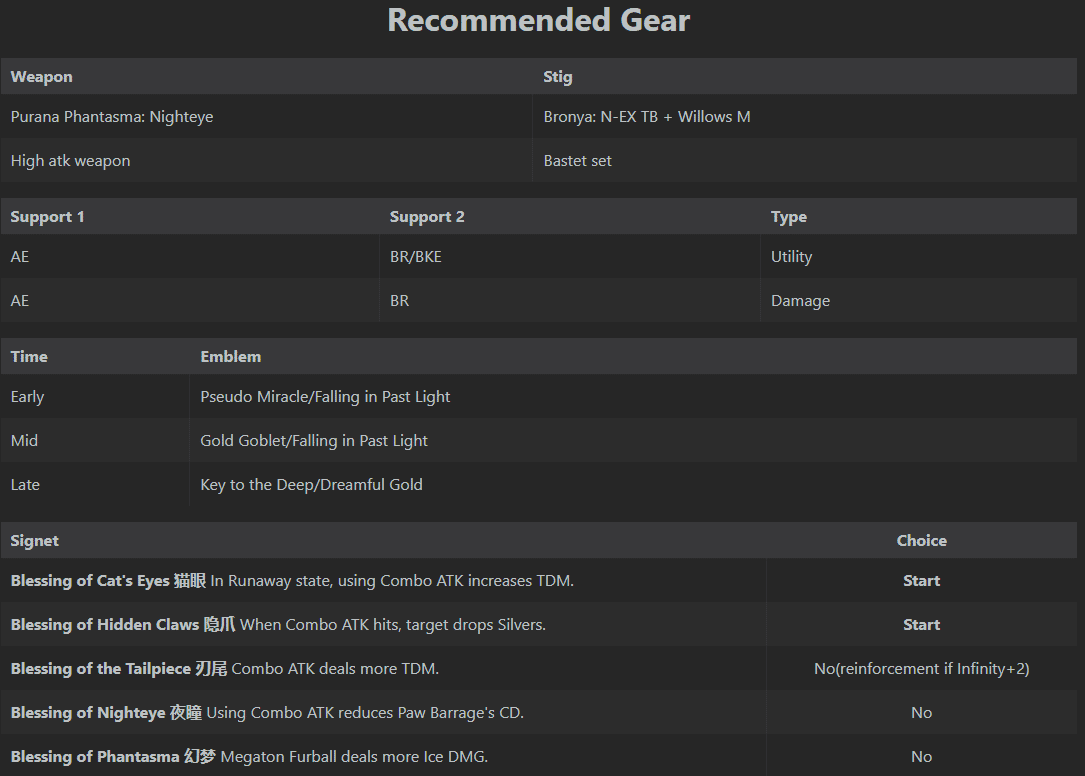The width and height of the screenshot is (1085, 776).
Task: Select the Purana Phantasma: Nighteye weapon cell
Action: (112, 117)
